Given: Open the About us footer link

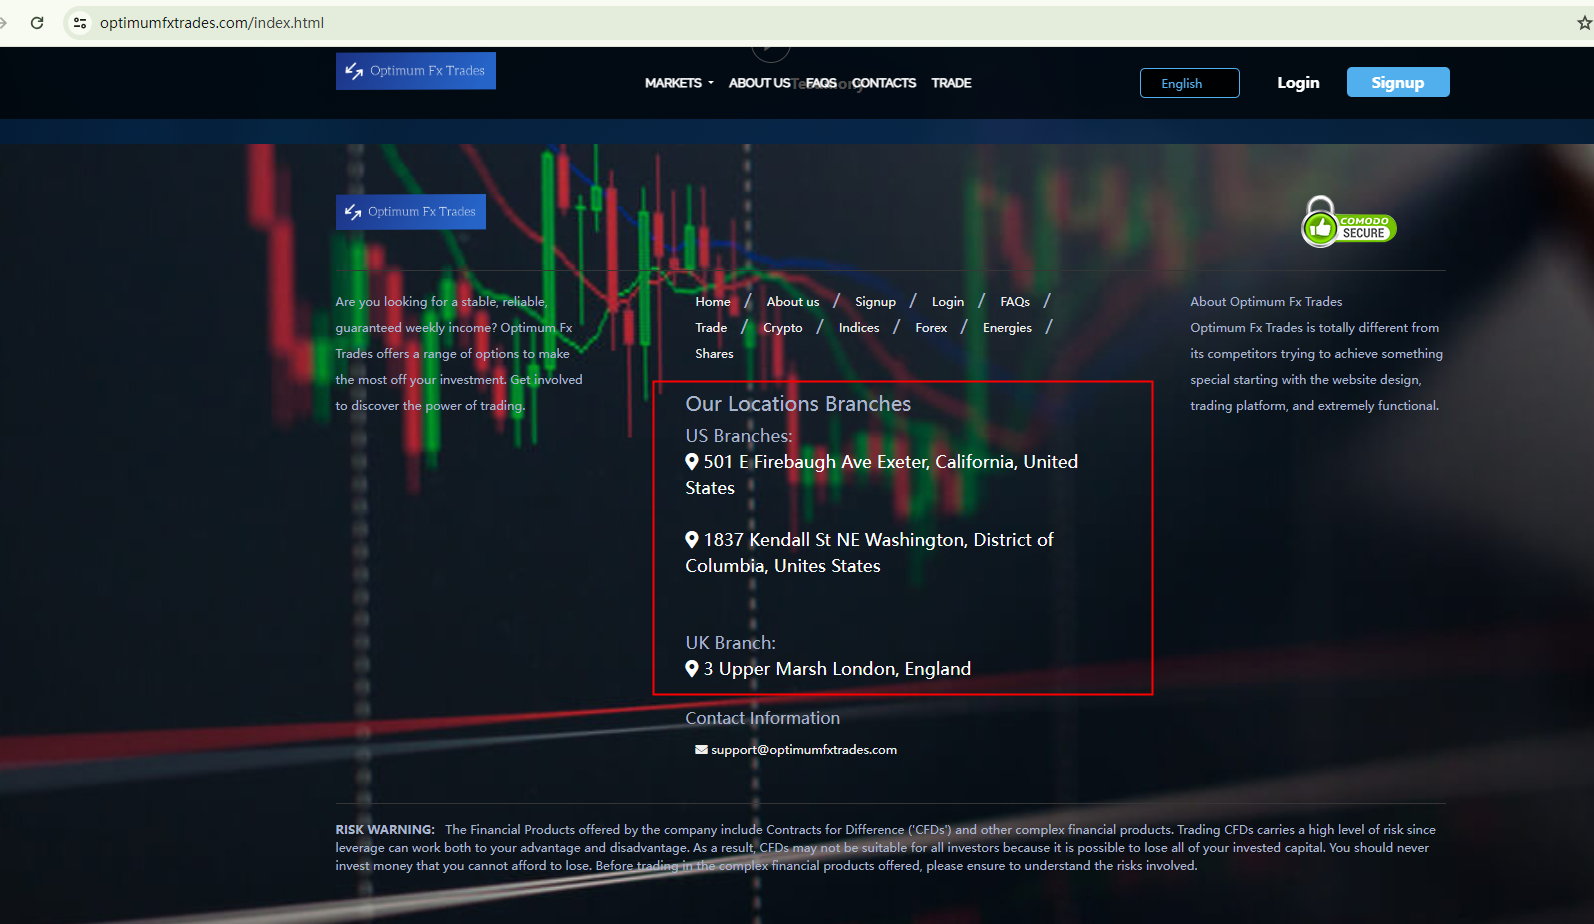Looking at the screenshot, I should coord(793,302).
